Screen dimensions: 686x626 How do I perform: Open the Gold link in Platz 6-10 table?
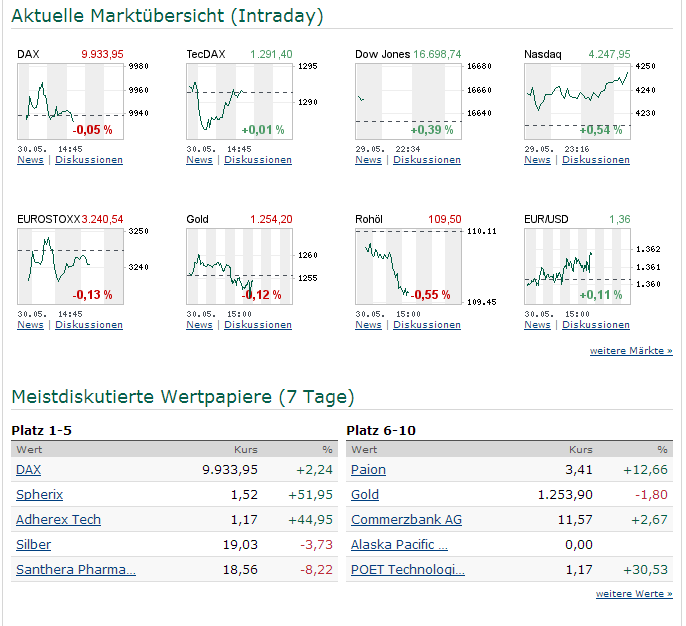tap(365, 494)
